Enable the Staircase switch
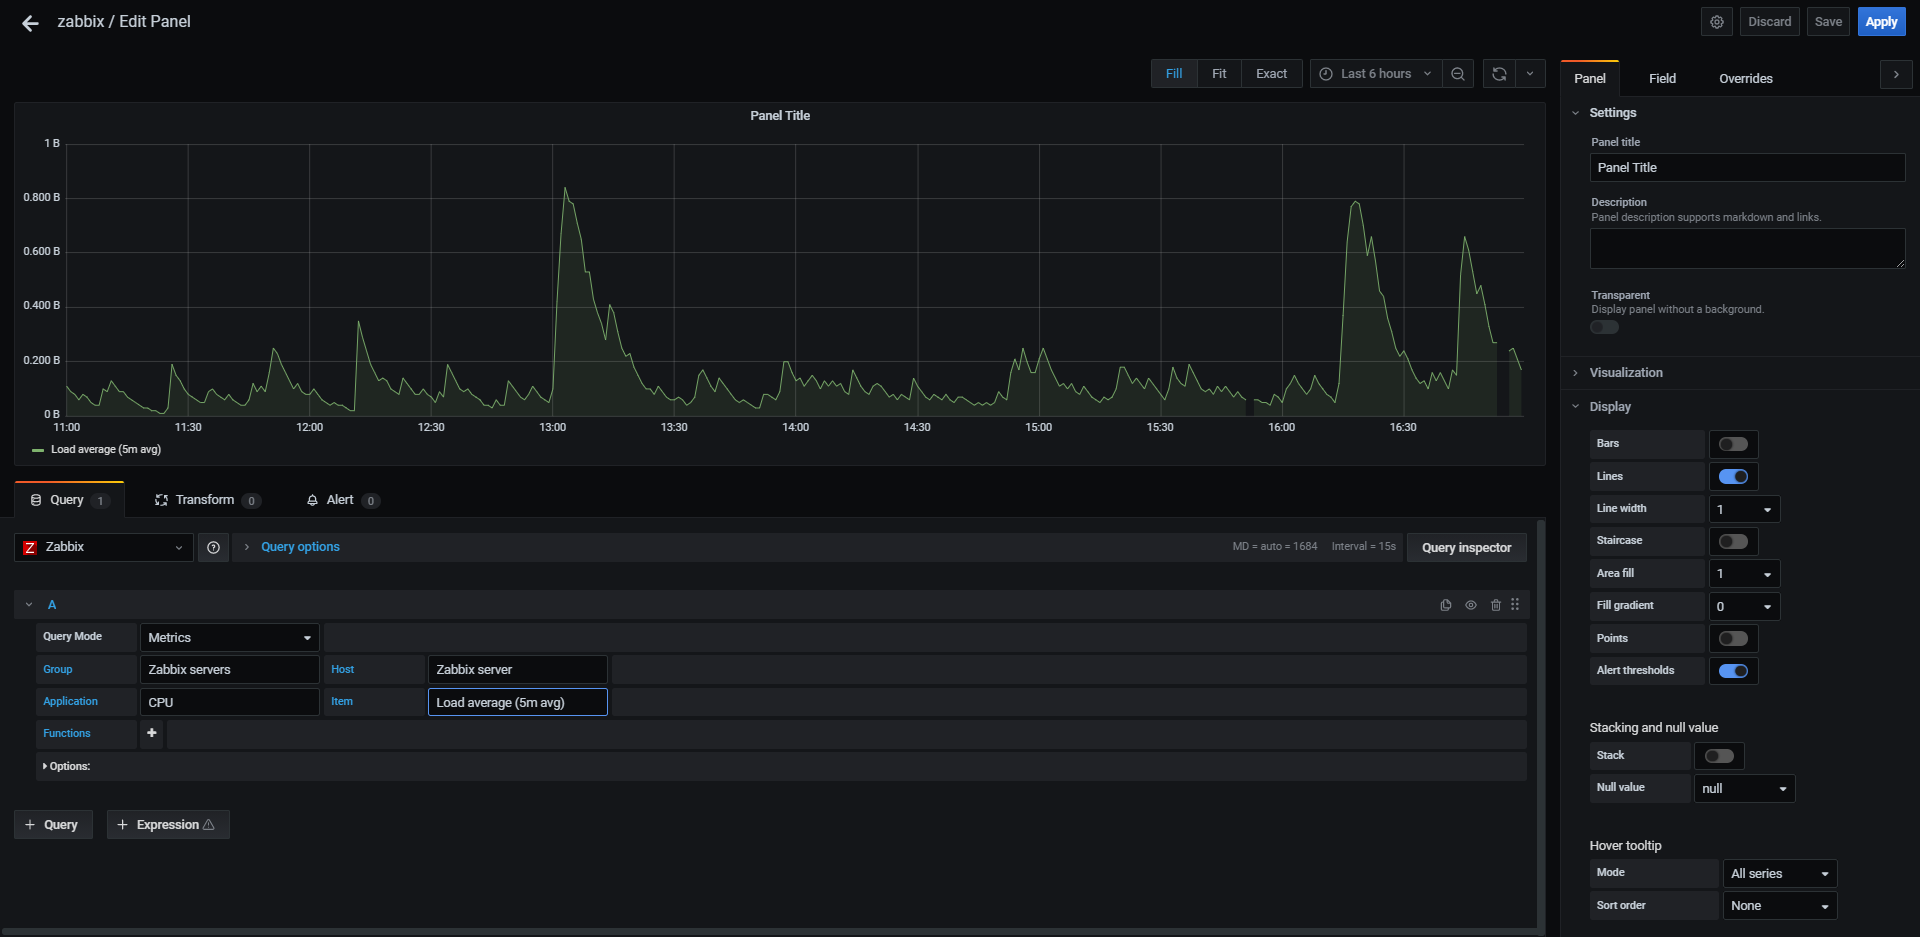The height and width of the screenshot is (937, 1920). coord(1733,541)
